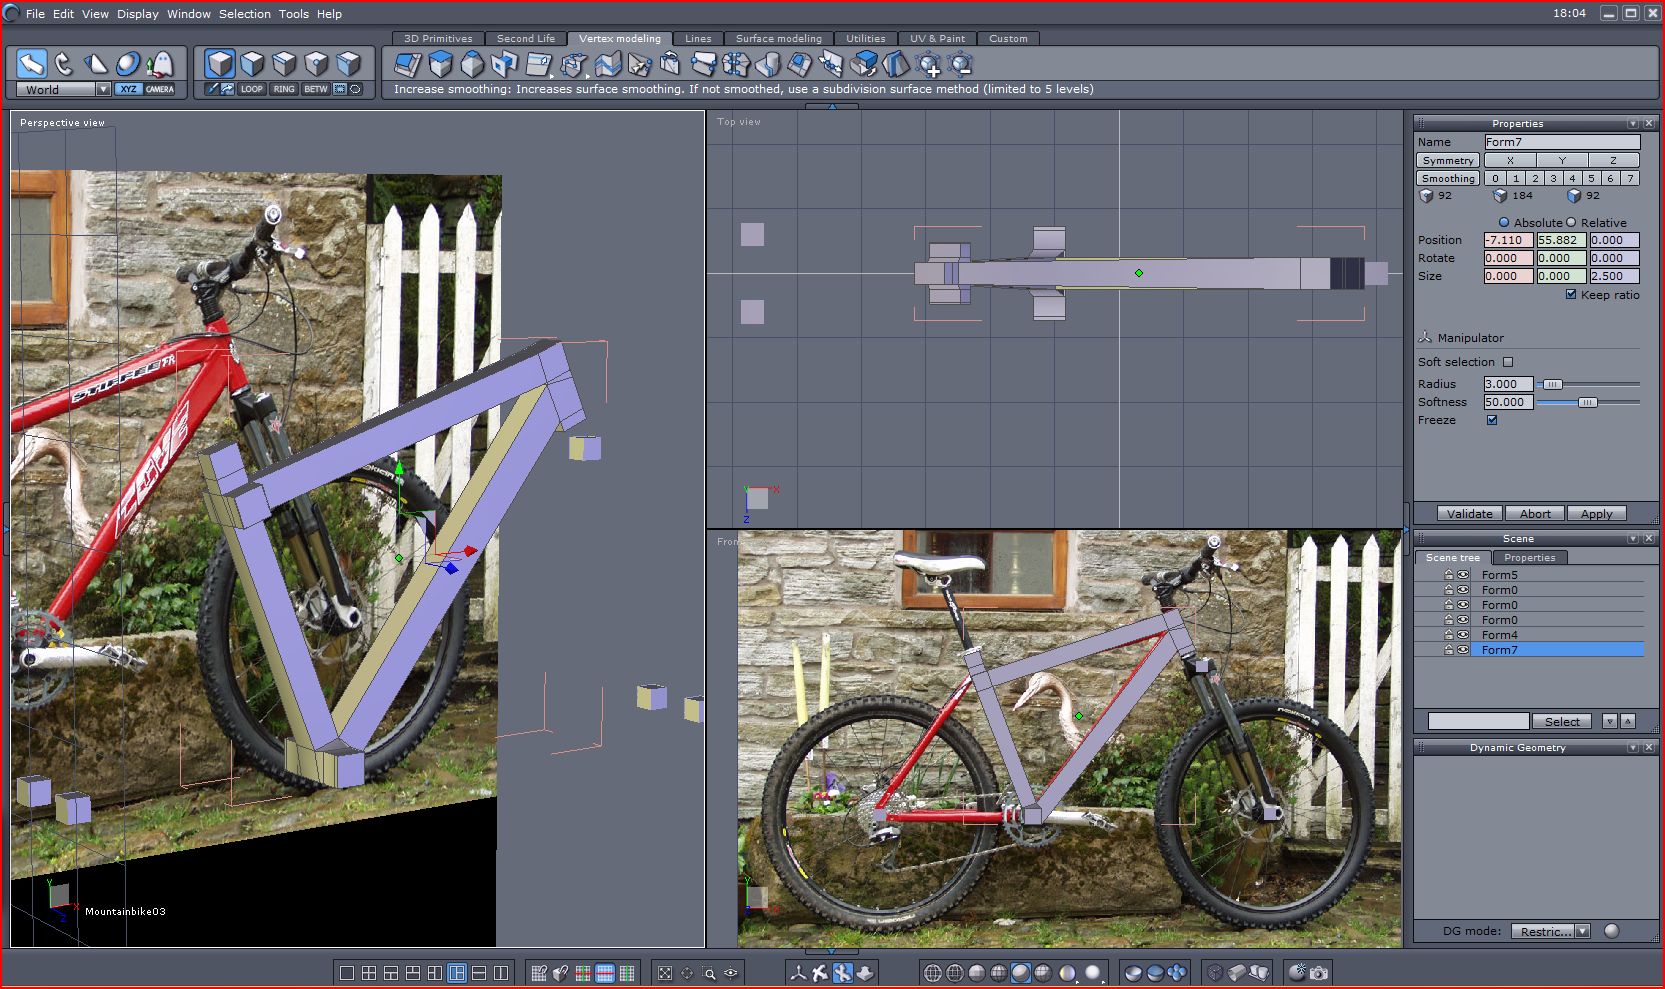The image size is (1665, 989).
Task: Click the zoom magnifier icon in bottom bar
Action: pyautogui.click(x=709, y=973)
